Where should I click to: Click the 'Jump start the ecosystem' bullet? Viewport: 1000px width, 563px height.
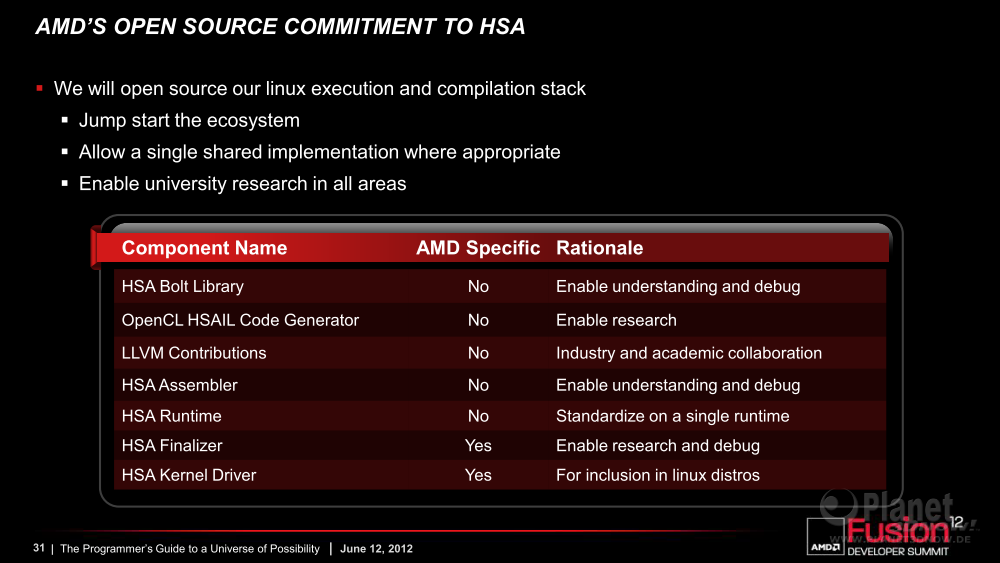(189, 121)
